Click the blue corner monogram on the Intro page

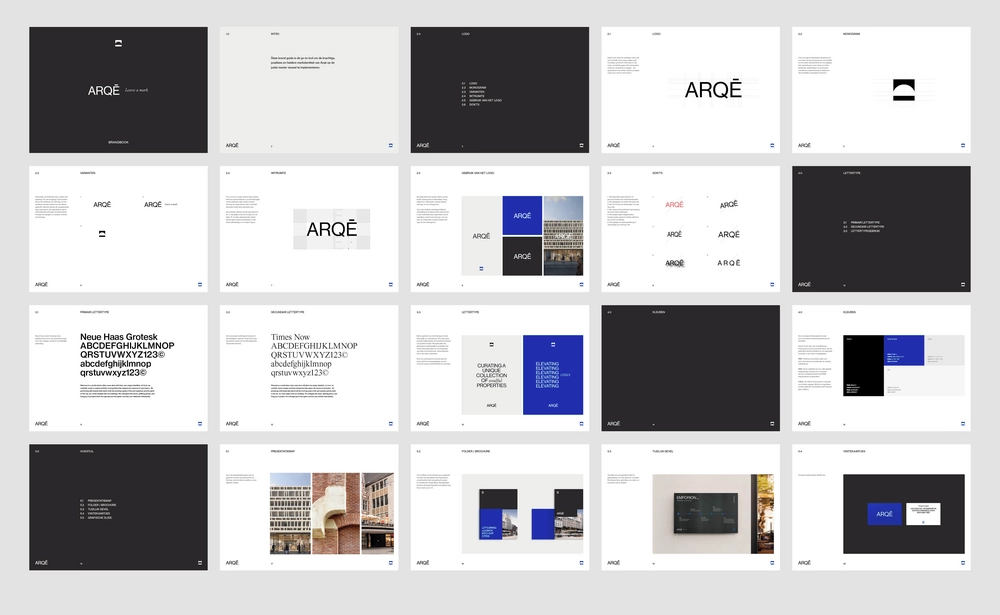[390, 145]
